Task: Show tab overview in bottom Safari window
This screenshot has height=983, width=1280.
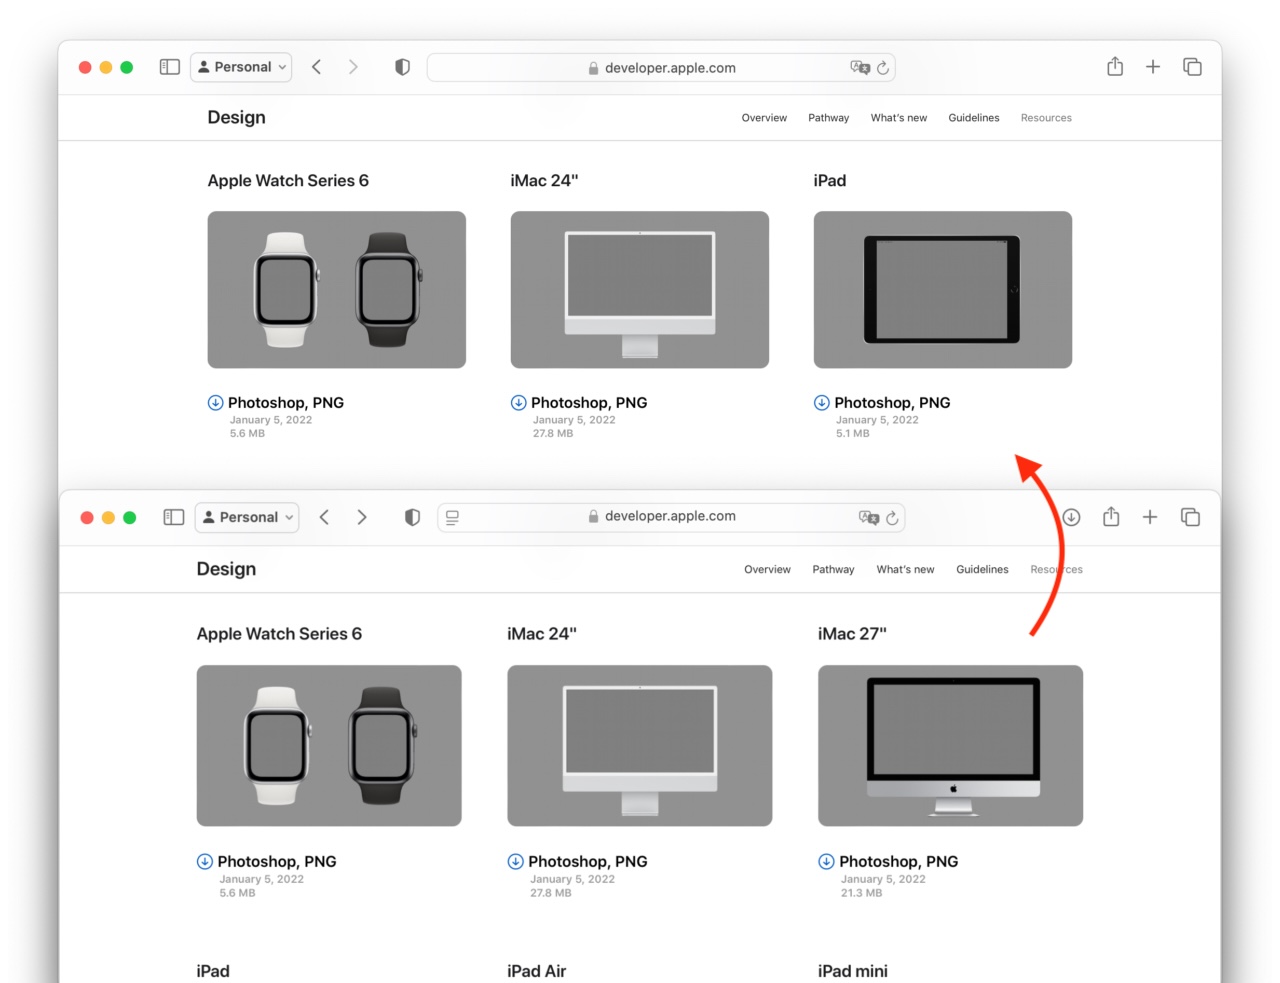Action: pos(1190,517)
